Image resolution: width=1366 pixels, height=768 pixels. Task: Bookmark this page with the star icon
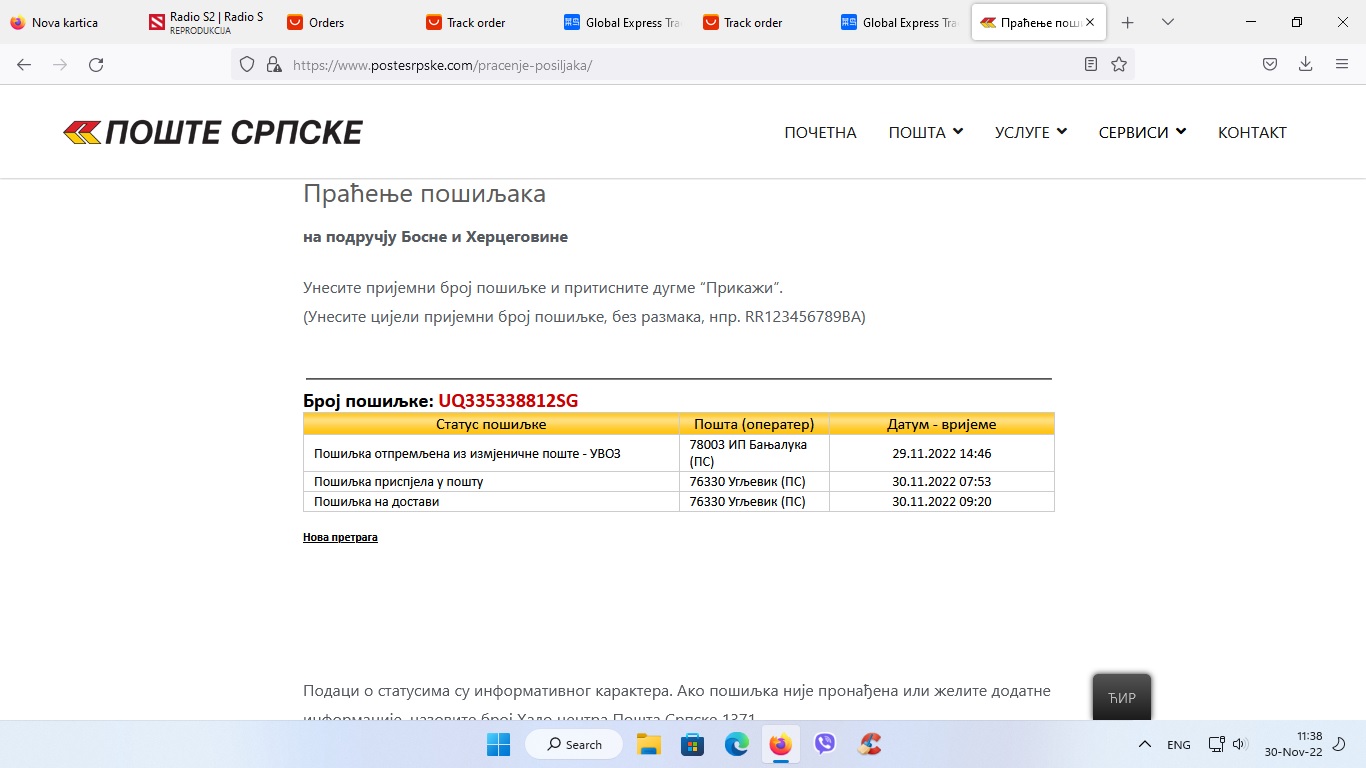(x=1119, y=64)
